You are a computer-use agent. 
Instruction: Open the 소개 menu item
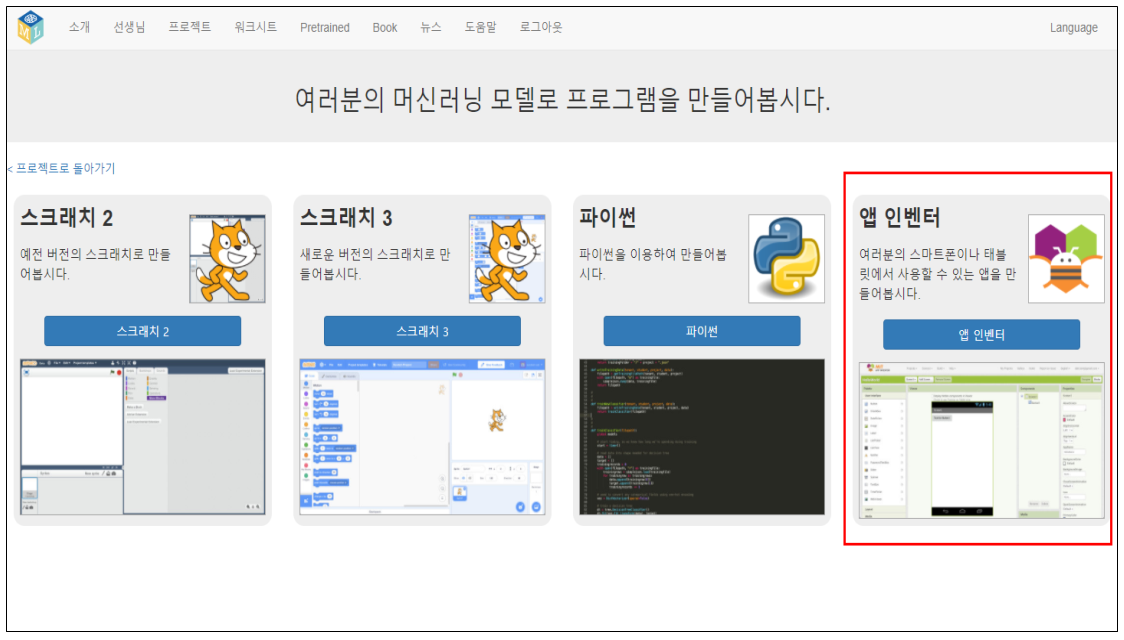tap(80, 27)
